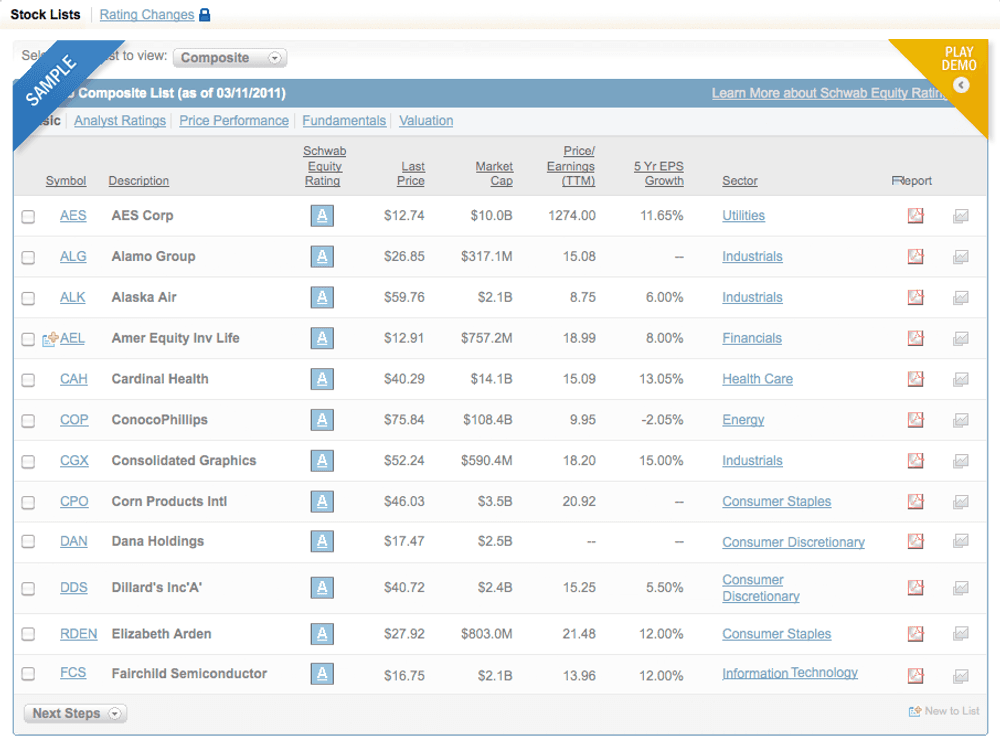Switch to the Valuation tab
1000x736 pixels.
click(426, 121)
